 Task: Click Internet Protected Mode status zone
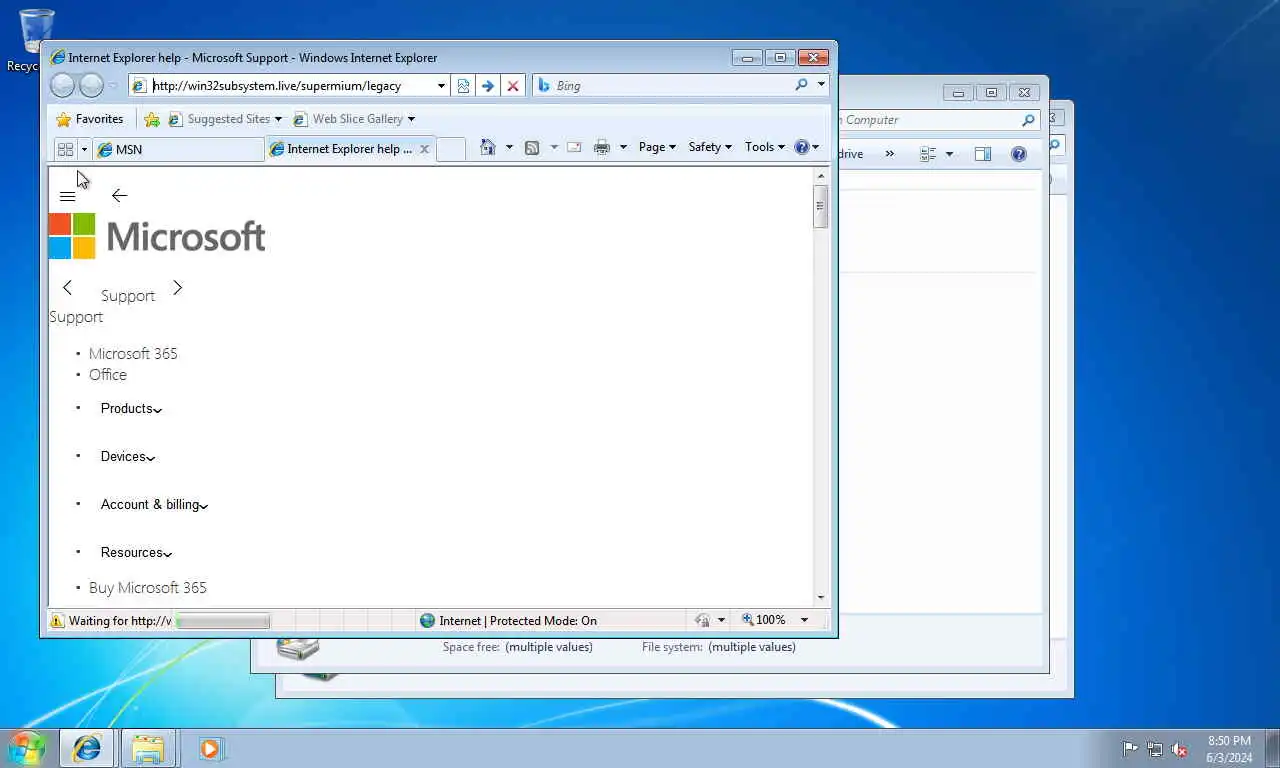tap(508, 621)
